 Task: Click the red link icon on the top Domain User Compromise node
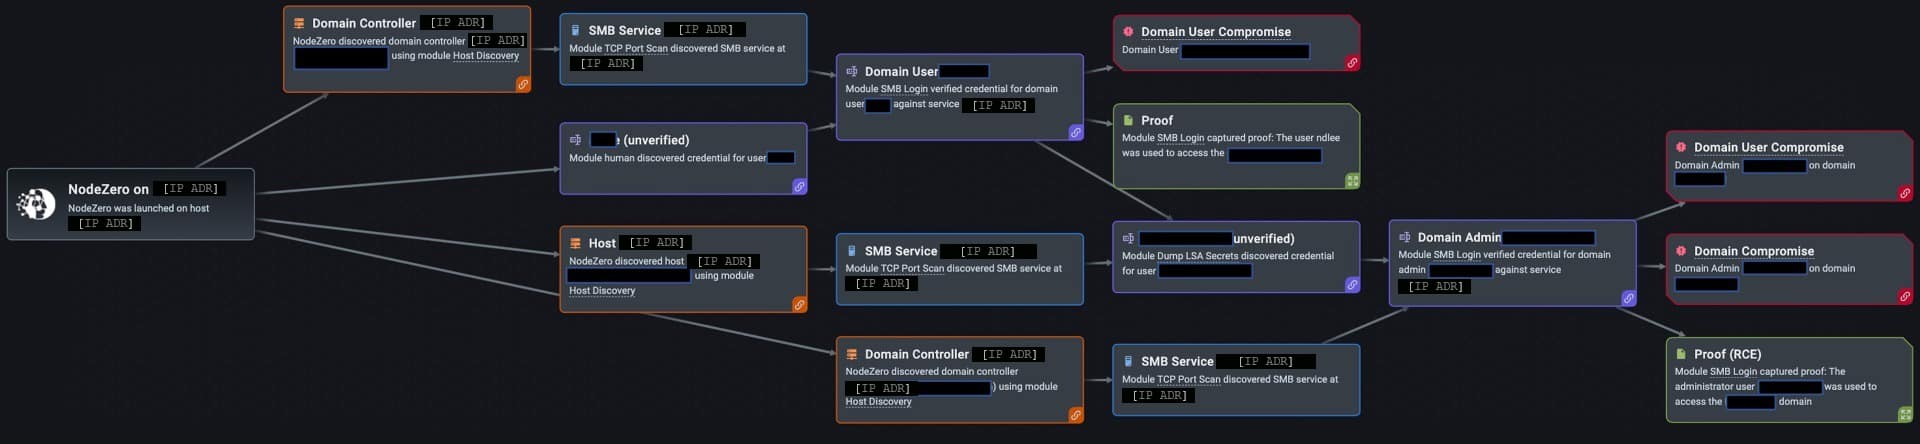1352,63
